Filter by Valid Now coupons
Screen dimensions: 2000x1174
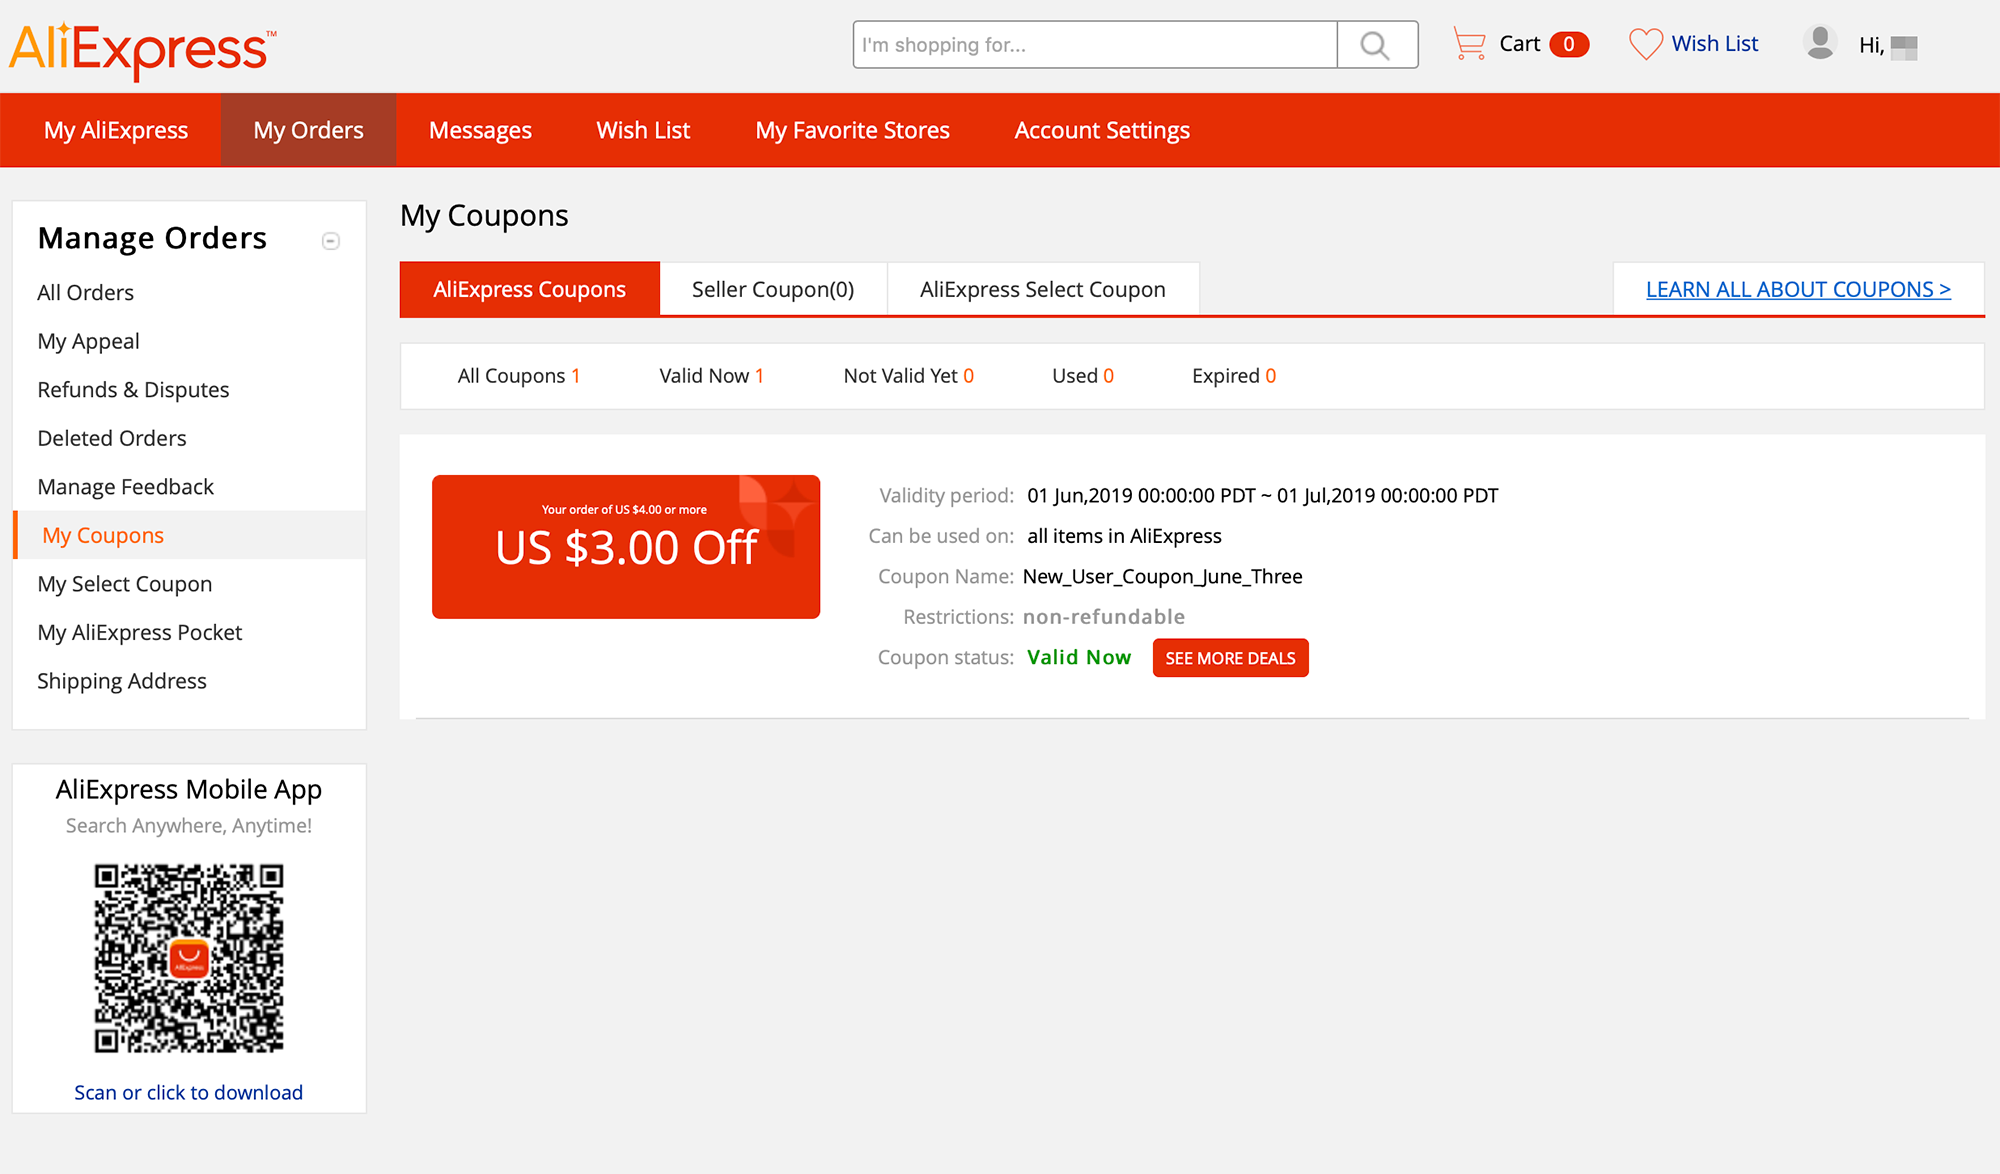click(711, 376)
